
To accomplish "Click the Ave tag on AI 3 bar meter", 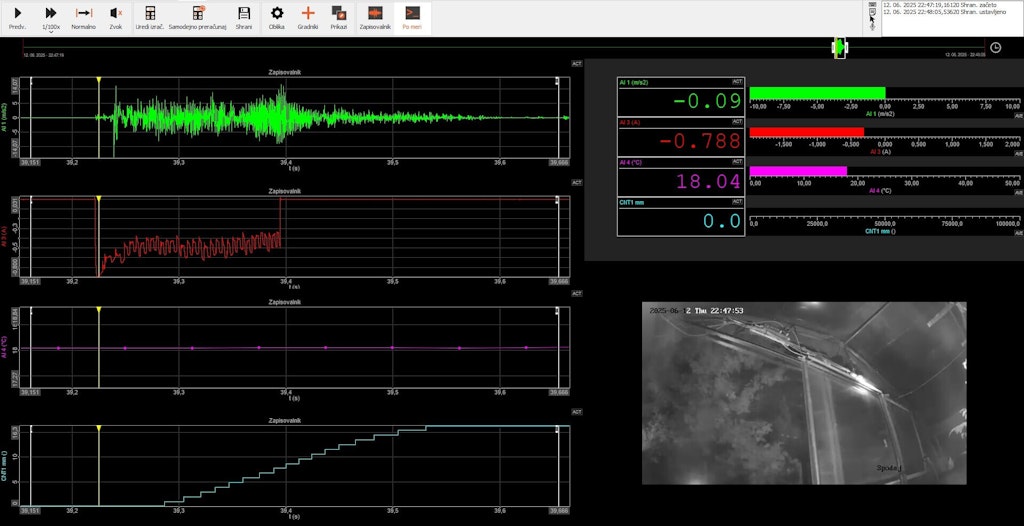I will [1017, 153].
